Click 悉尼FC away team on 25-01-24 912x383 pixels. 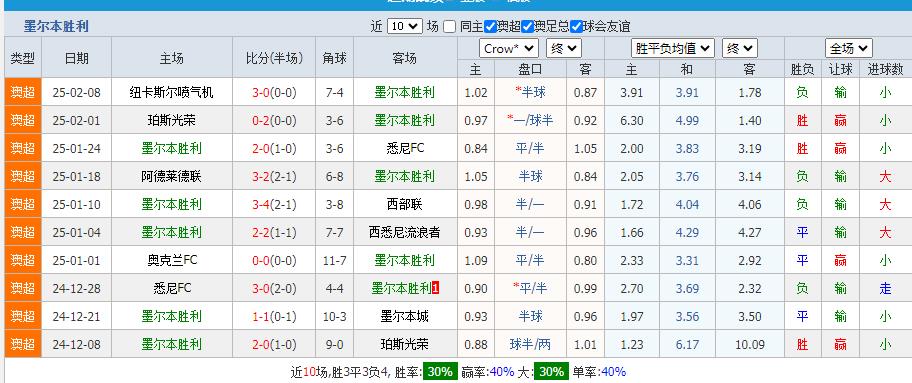405,148
